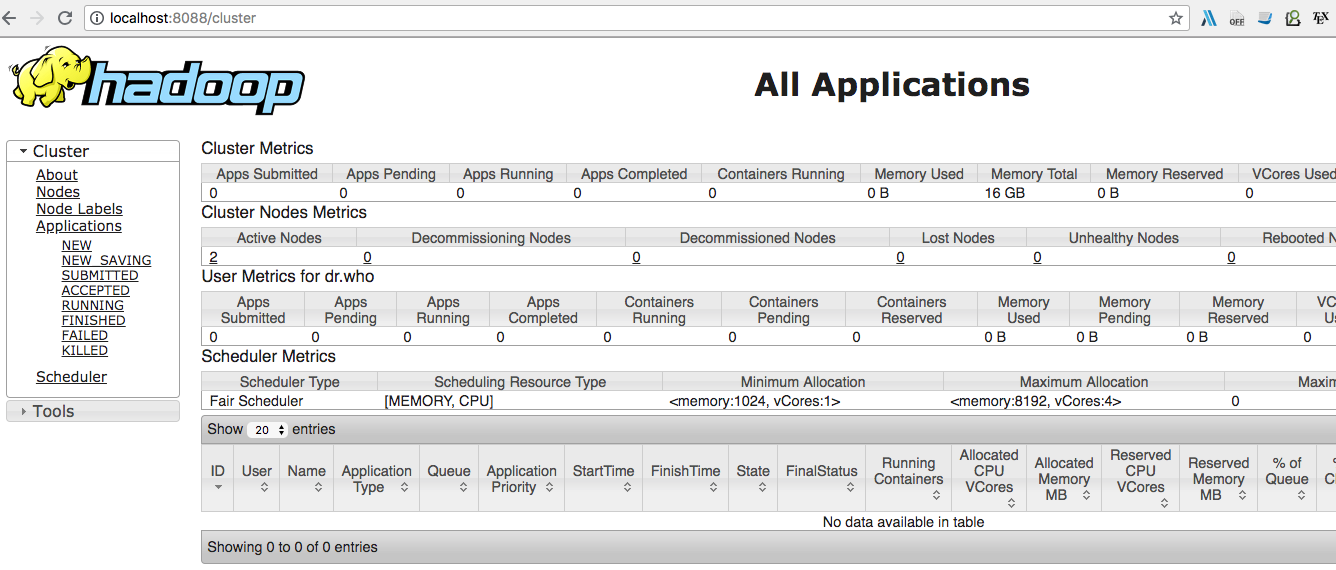Bookmark page with star icon
This screenshot has height=570, width=1336.
(1176, 18)
